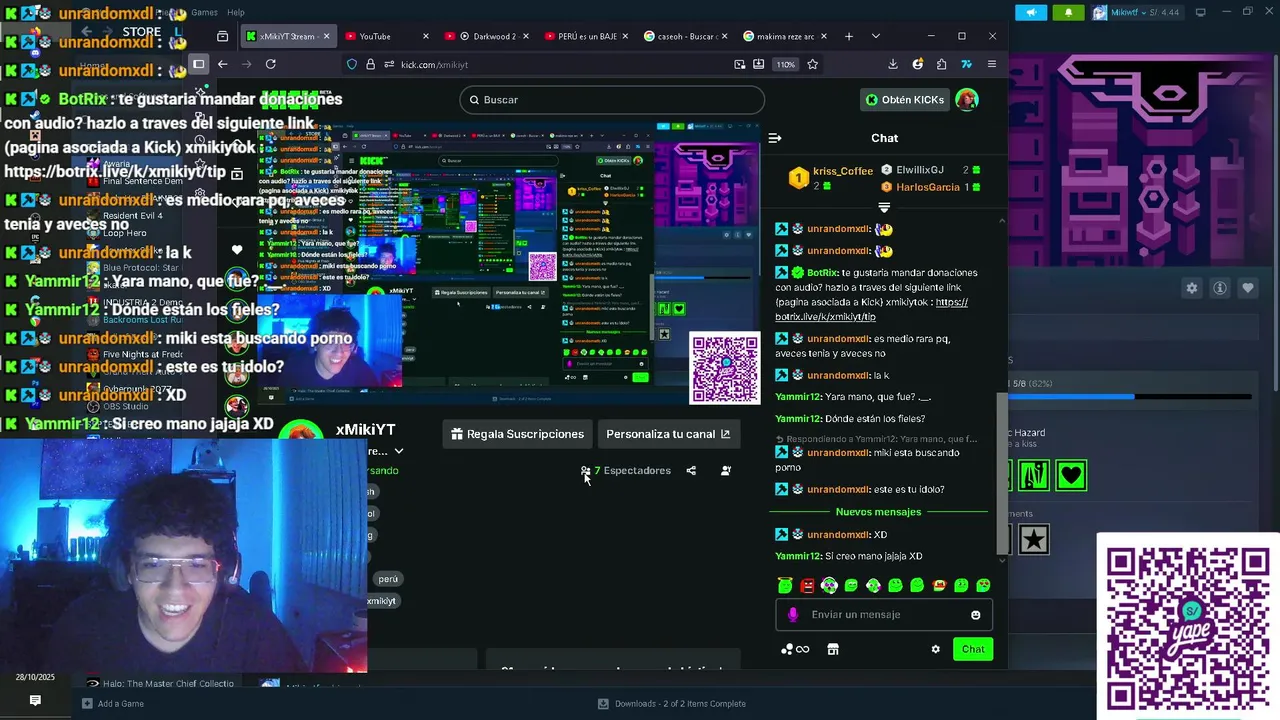Click Add a Game in Steam
This screenshot has height=720, width=1280.
point(113,704)
